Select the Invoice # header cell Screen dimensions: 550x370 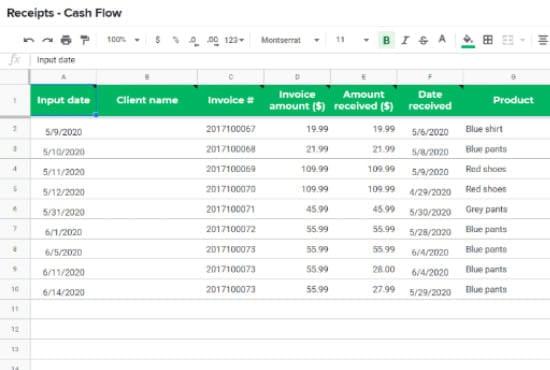tap(230, 100)
